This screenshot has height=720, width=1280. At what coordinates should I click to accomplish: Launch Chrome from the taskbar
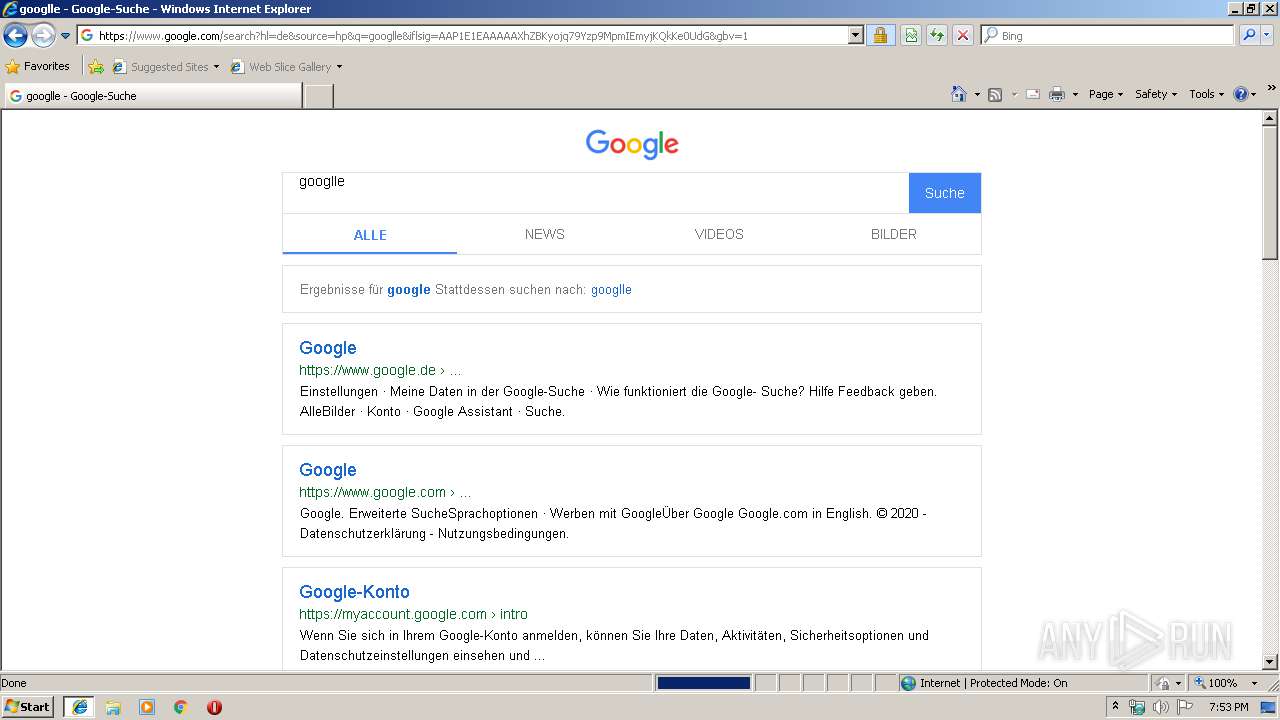tap(181, 707)
